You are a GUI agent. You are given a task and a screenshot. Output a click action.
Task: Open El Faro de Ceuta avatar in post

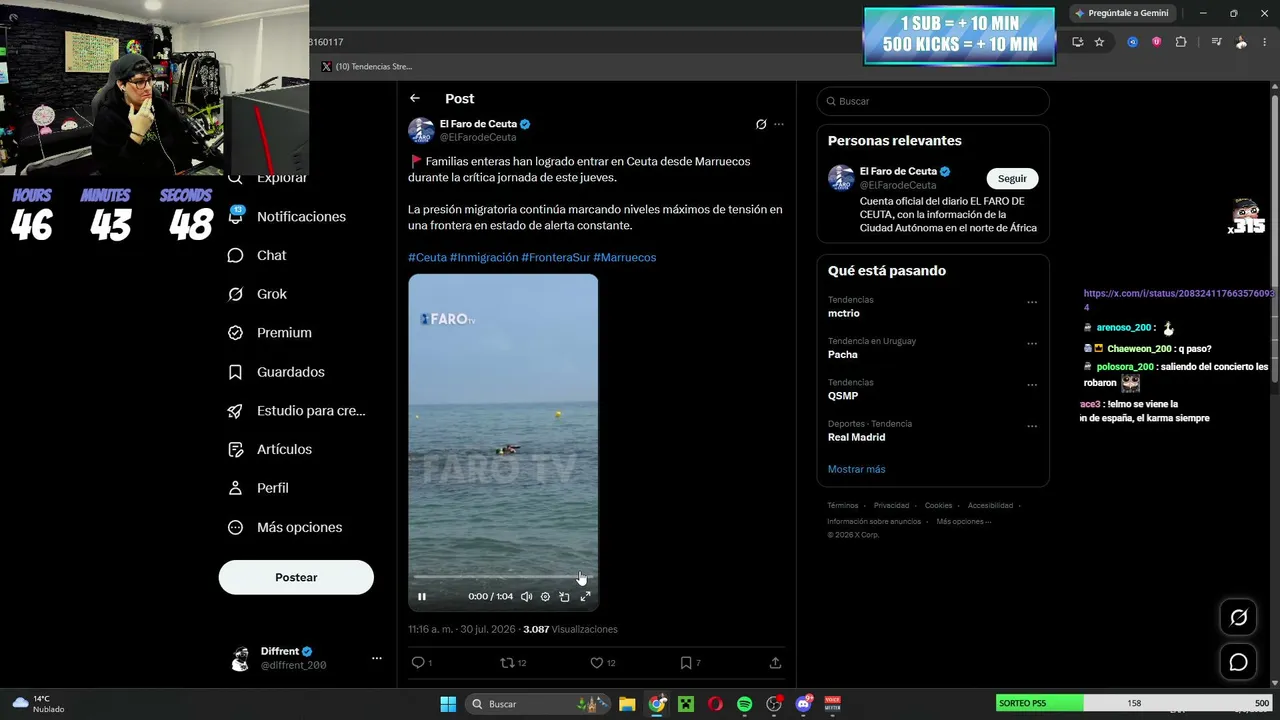[421, 130]
